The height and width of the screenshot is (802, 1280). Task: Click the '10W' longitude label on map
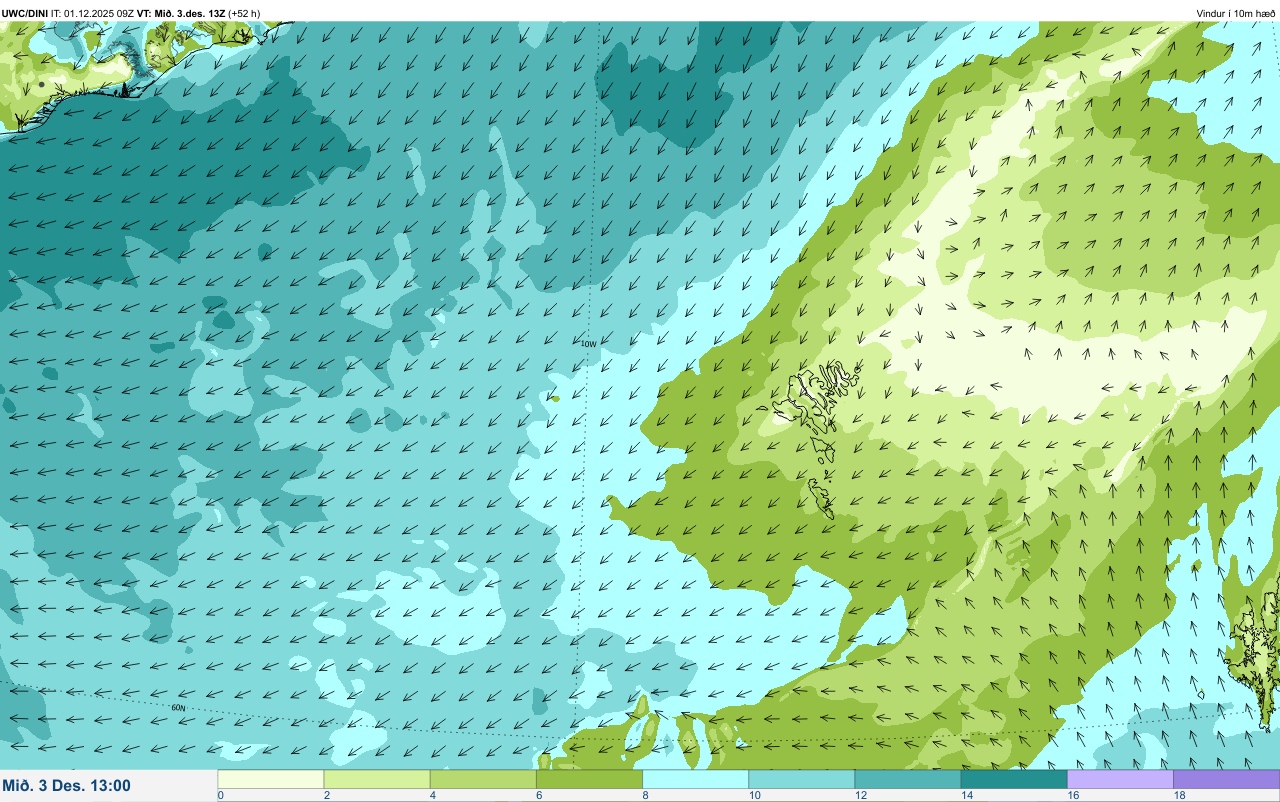pos(588,344)
